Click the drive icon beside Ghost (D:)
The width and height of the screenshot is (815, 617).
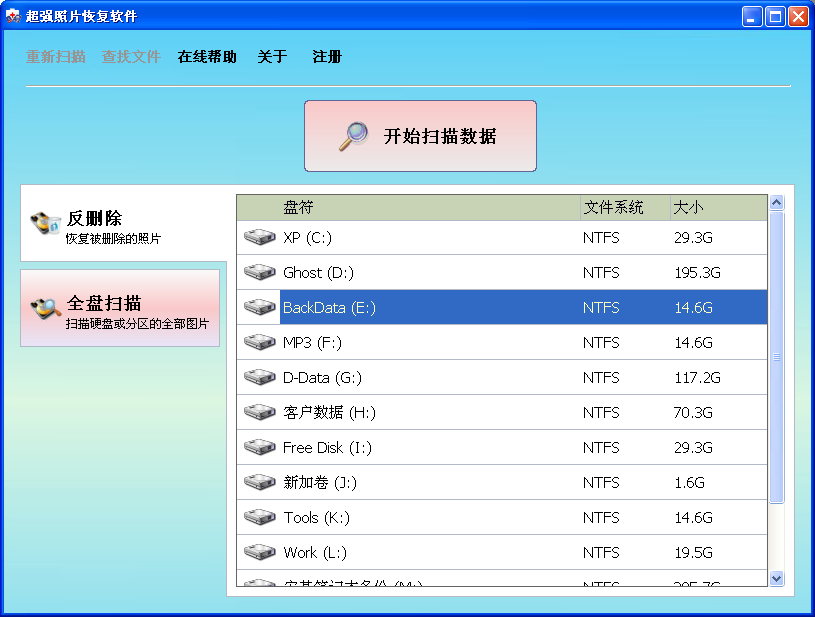pyautogui.click(x=259, y=272)
